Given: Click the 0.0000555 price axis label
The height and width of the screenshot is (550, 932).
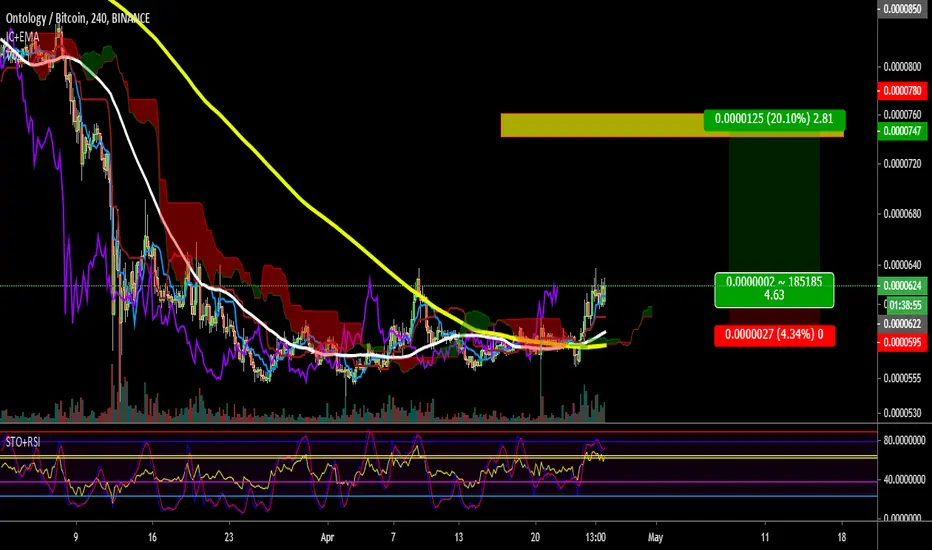Looking at the screenshot, I should 902,378.
